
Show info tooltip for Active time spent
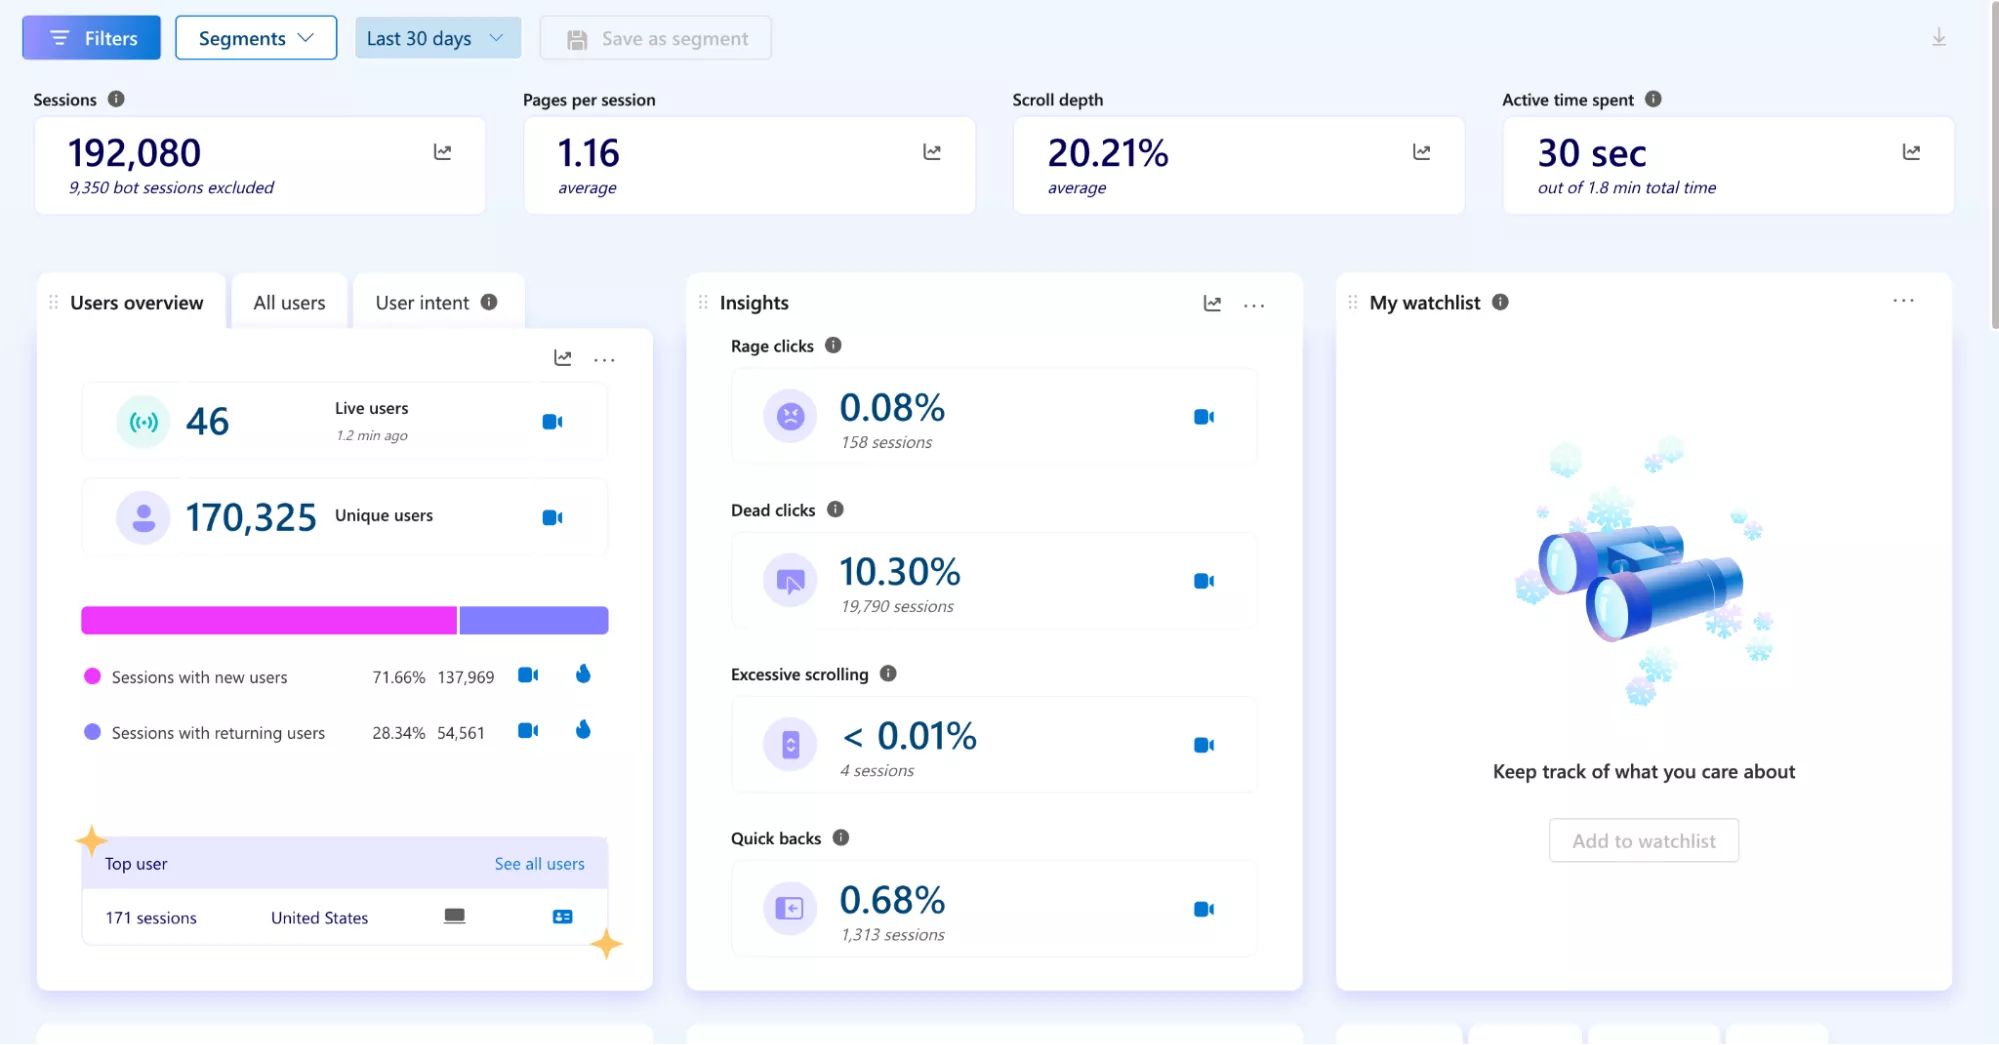click(x=1653, y=99)
